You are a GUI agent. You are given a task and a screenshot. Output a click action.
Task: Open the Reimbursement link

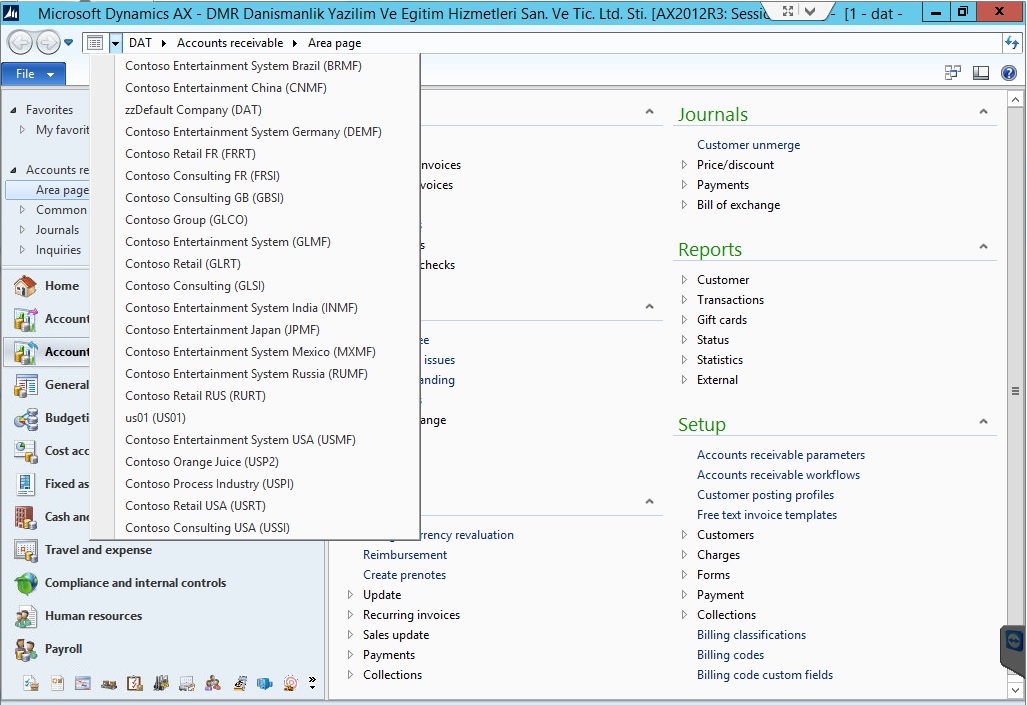[405, 554]
